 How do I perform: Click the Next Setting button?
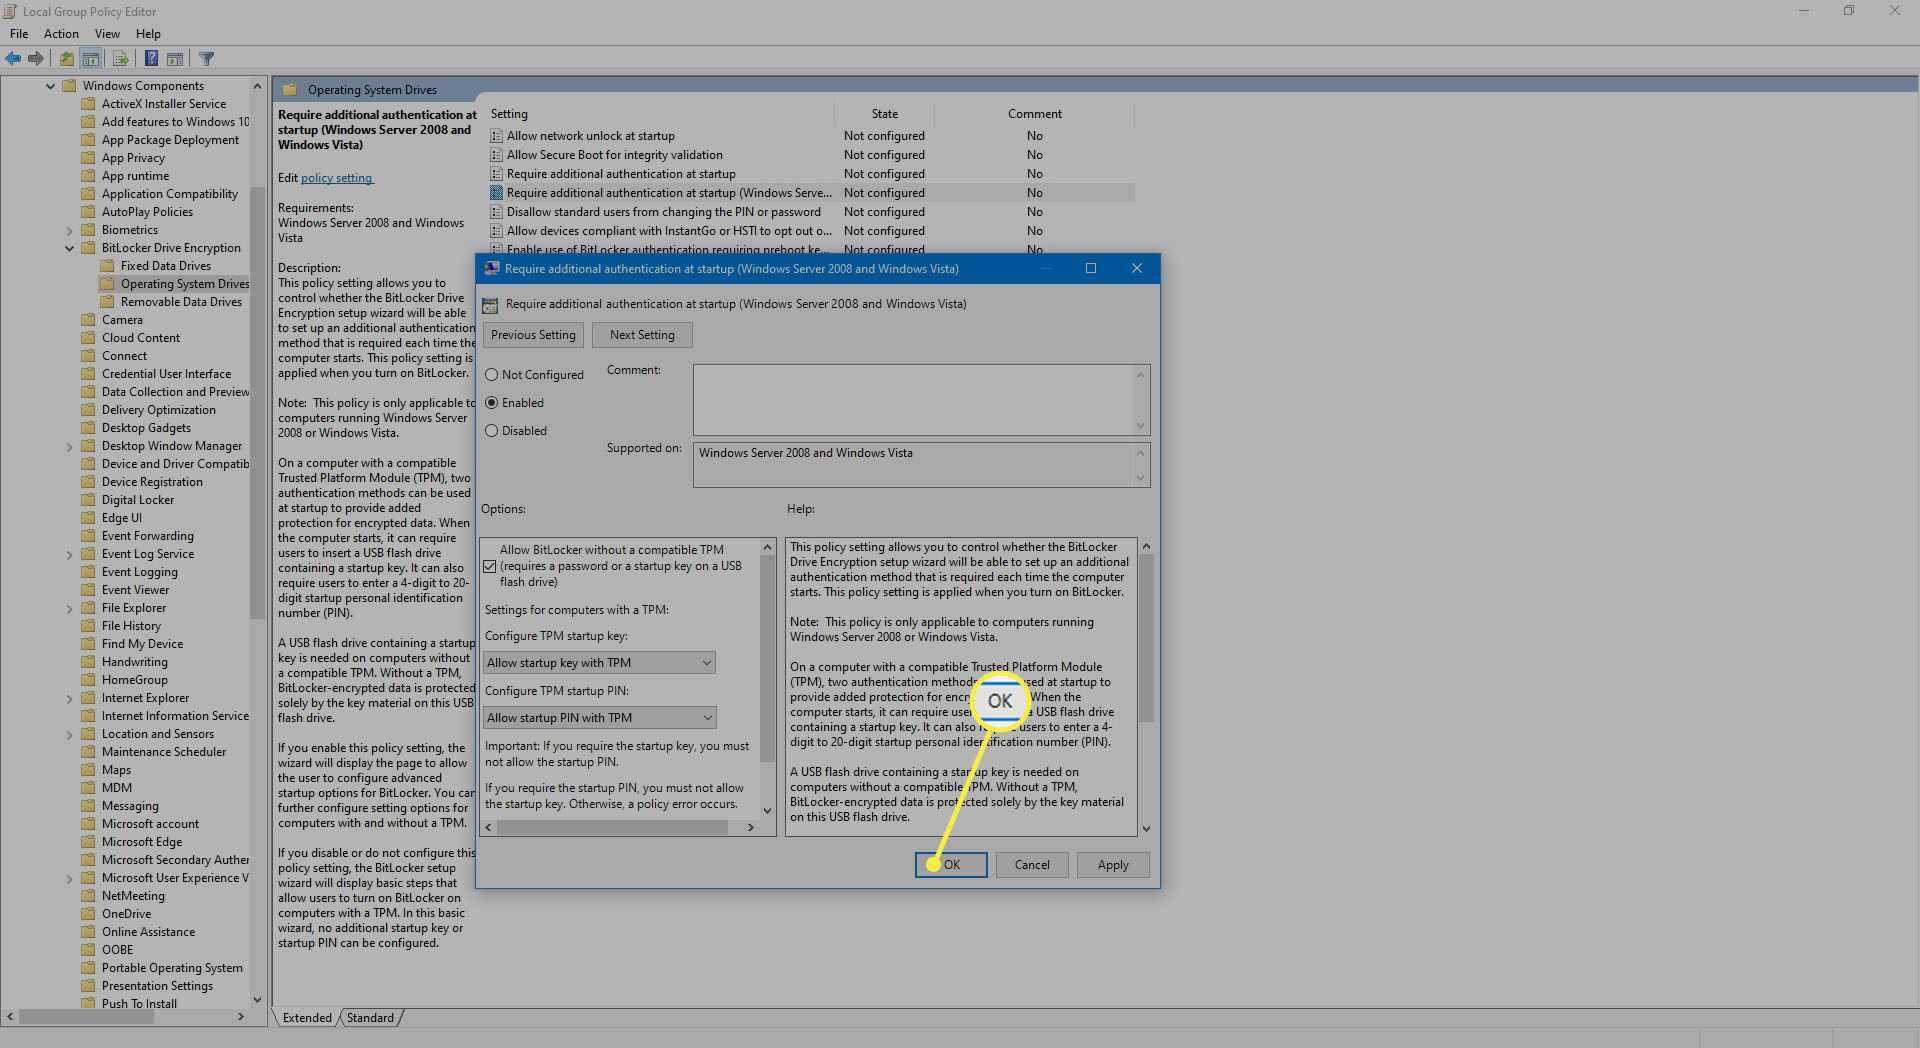click(642, 335)
